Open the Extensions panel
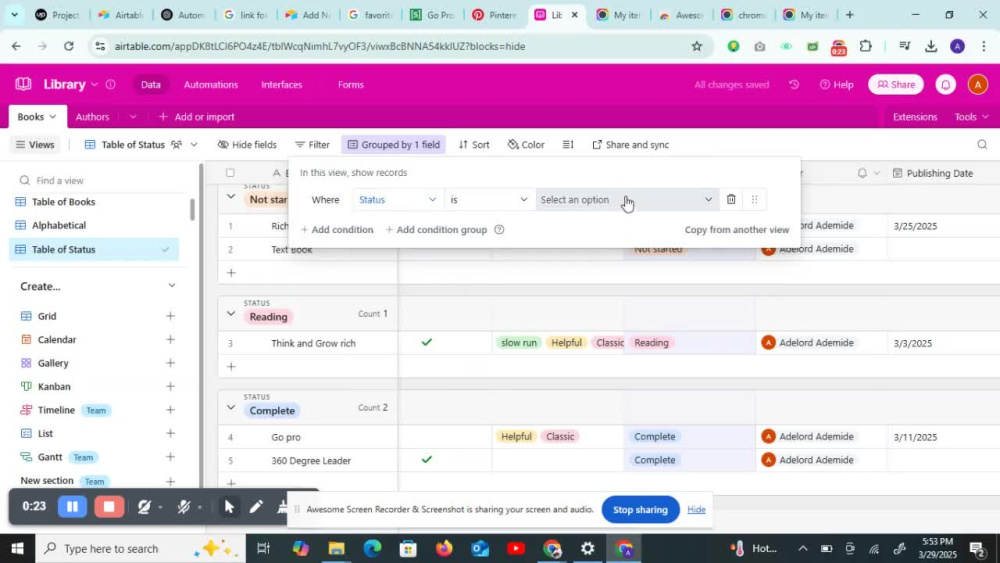The width and height of the screenshot is (1000, 563). [x=915, y=117]
